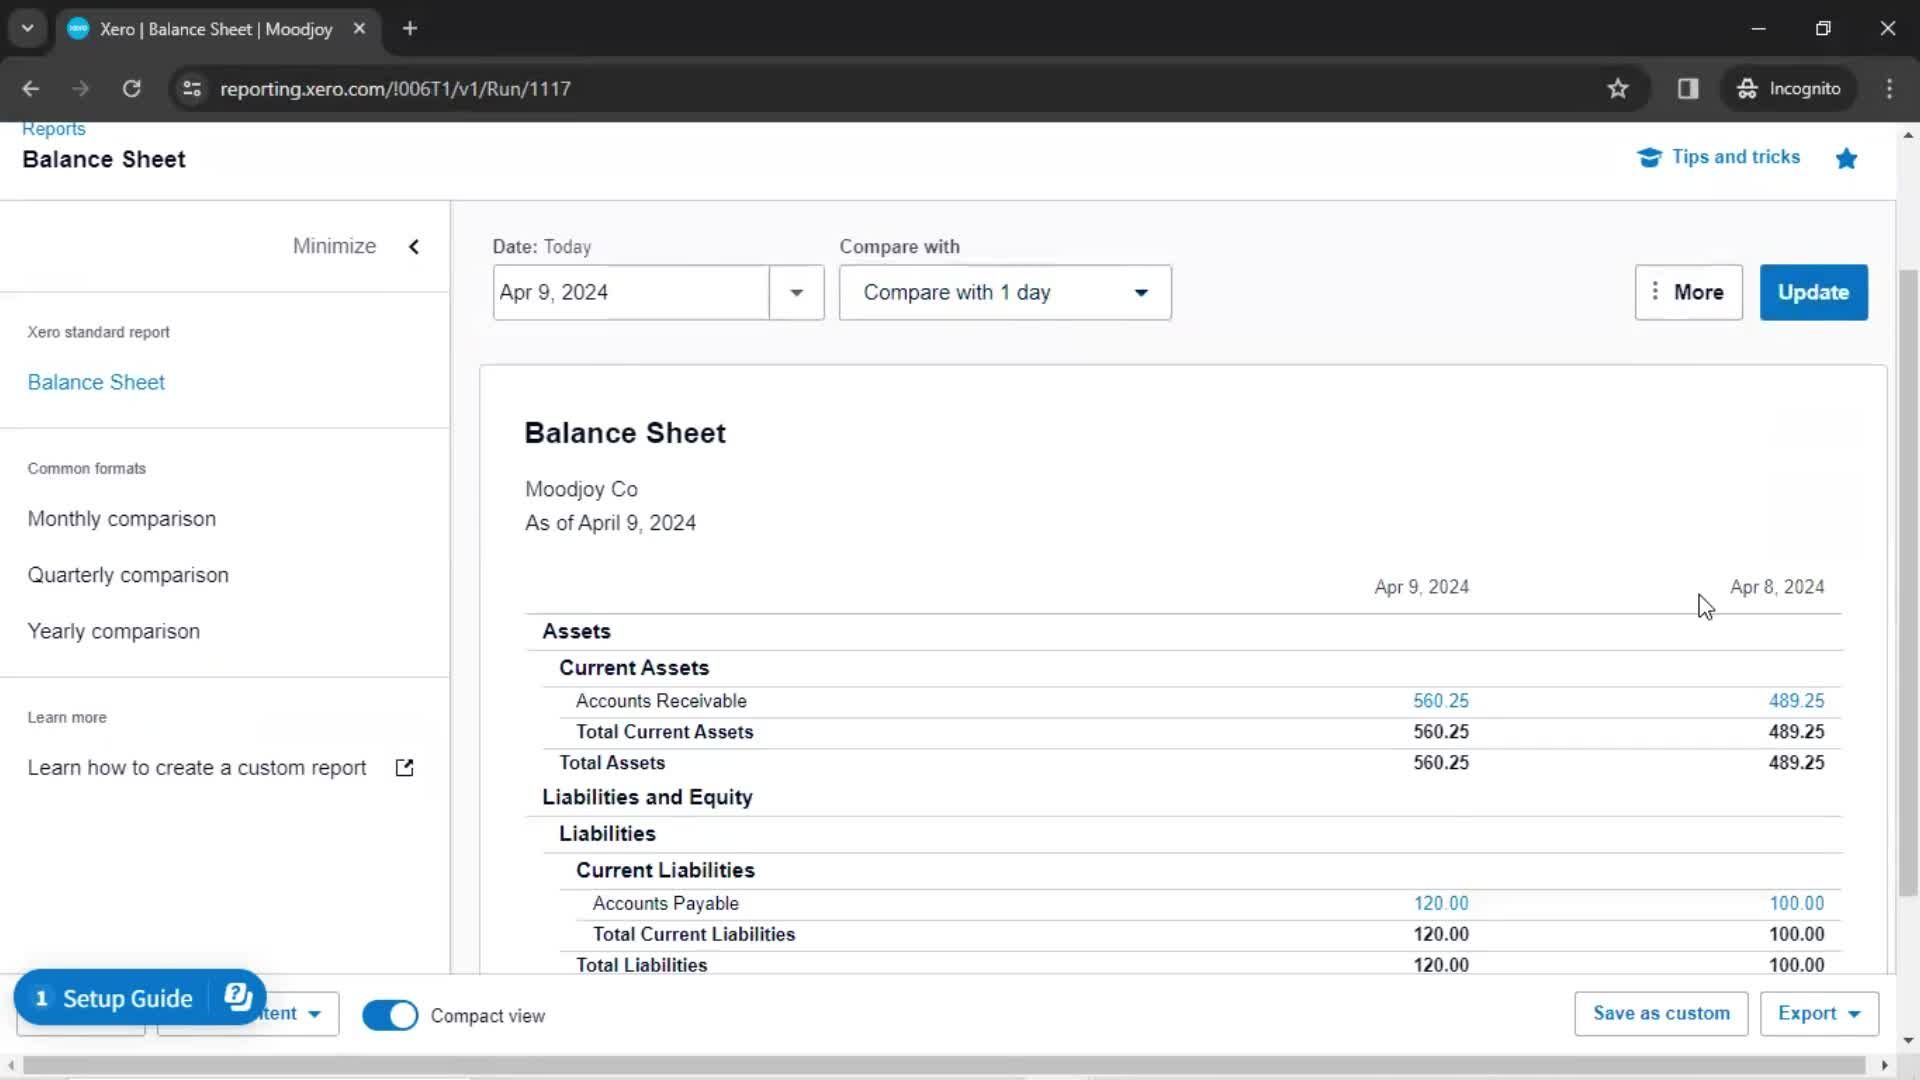Image resolution: width=1920 pixels, height=1080 pixels.
Task: Open the tab search chevron at top left
Action: [27, 28]
